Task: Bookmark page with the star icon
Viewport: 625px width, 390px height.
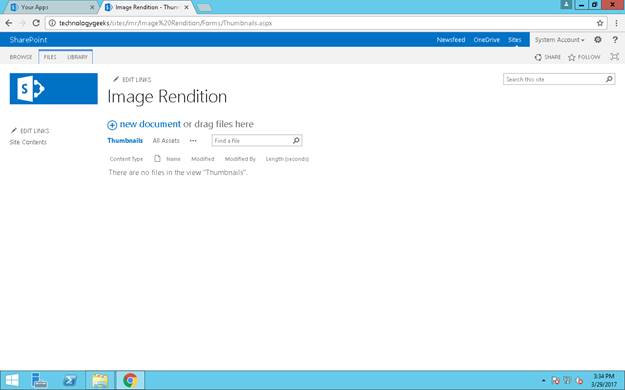Action: pos(600,23)
